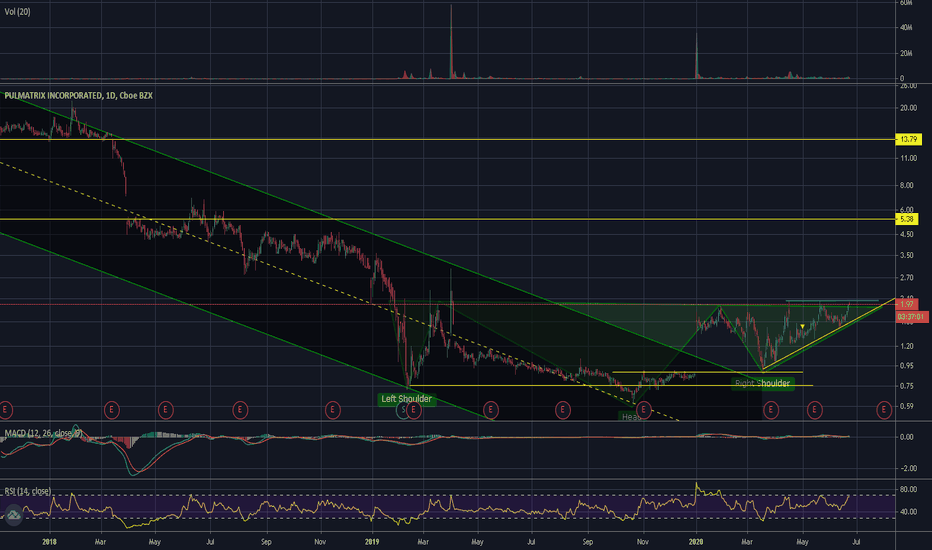Click the red 1.97 current price label

coord(907,305)
